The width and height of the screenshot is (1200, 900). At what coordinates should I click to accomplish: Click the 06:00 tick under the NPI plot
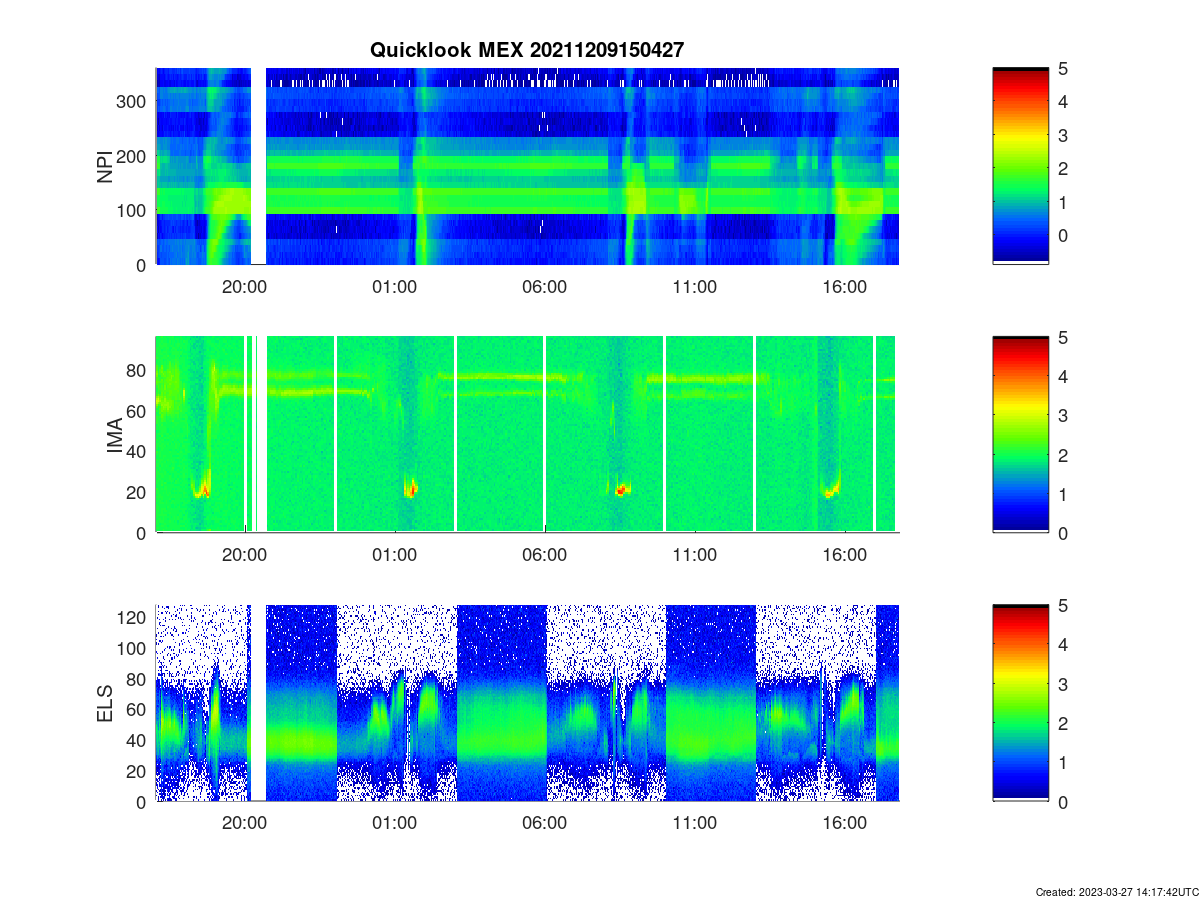point(544,286)
